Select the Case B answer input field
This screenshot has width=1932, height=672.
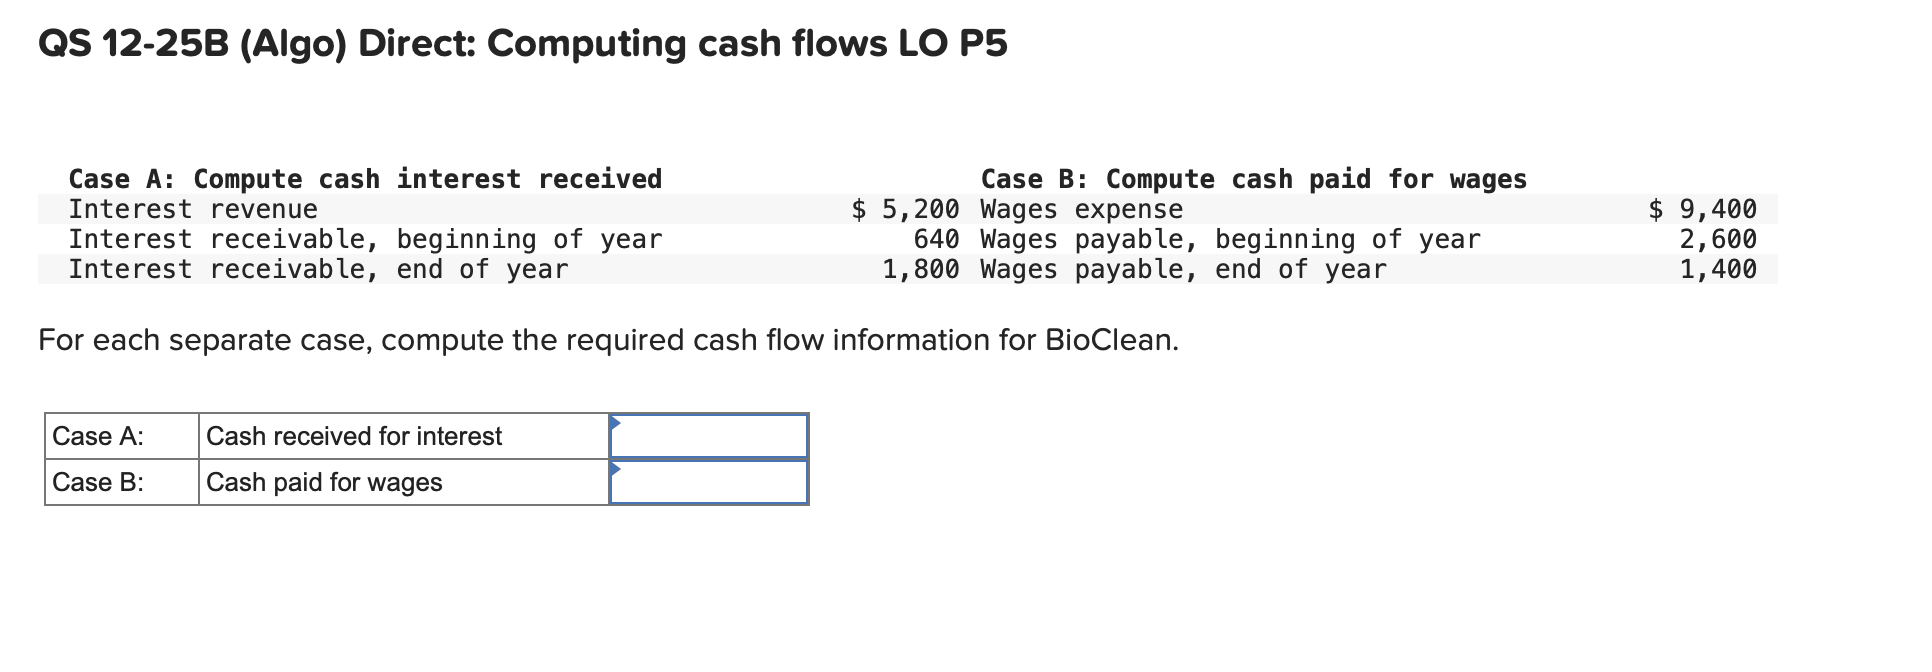click(x=710, y=483)
